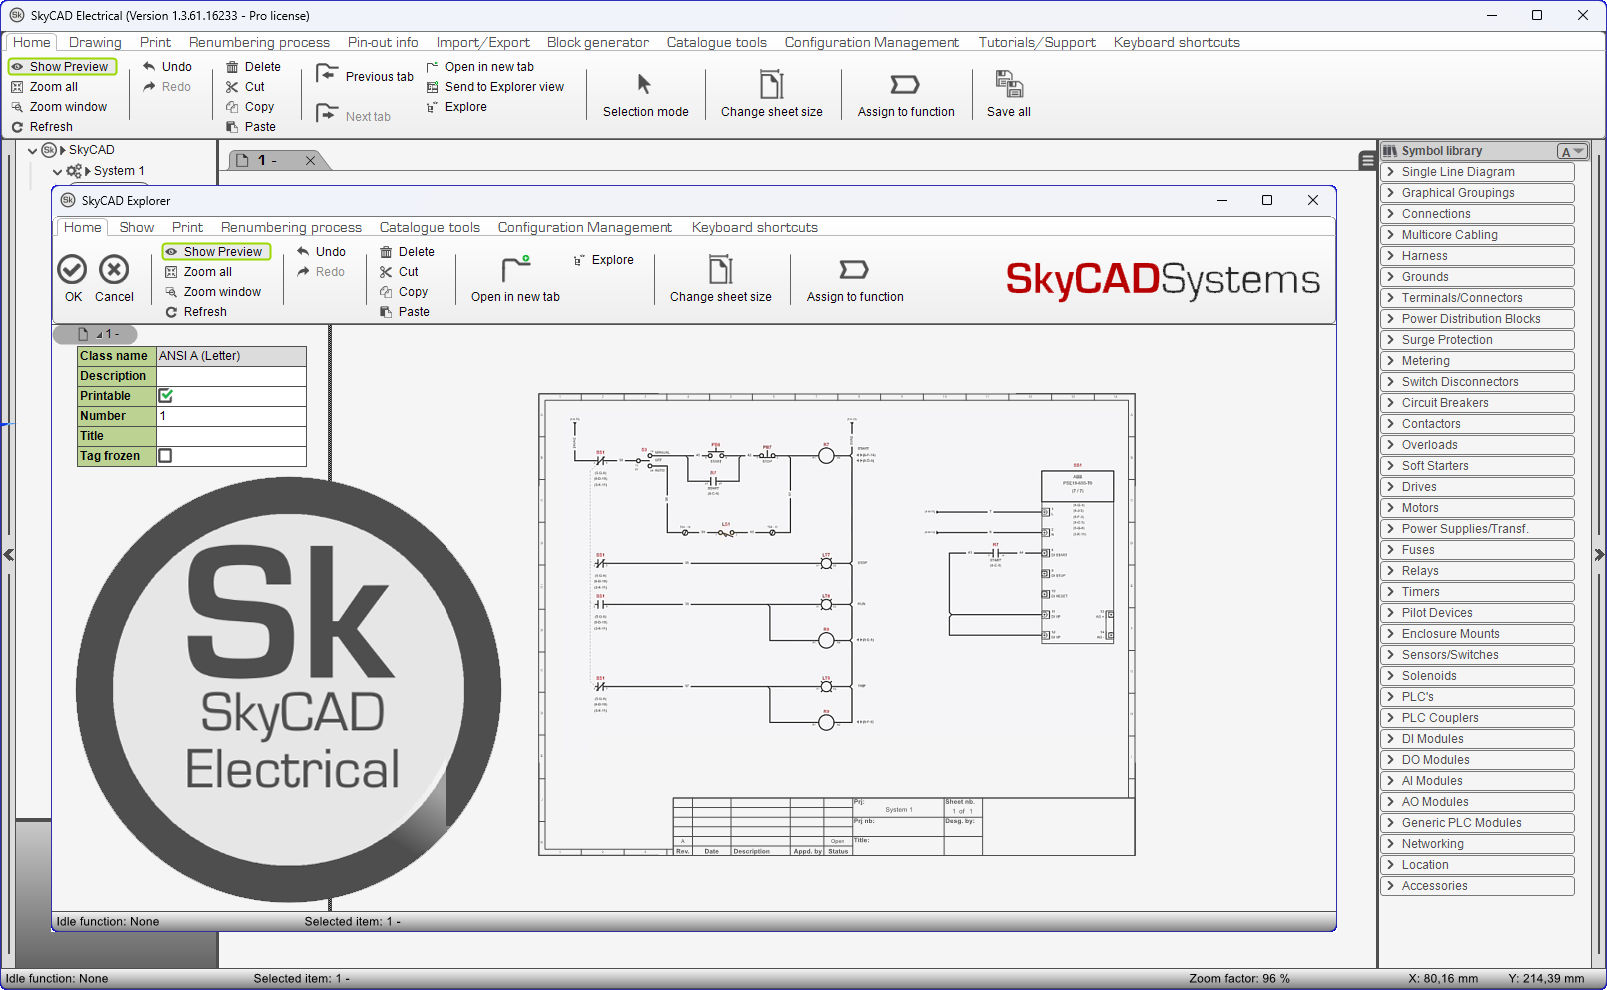Screen dimensions: 1607x990
Task: Toggle Show Preview in main window ribbon
Action: point(62,67)
